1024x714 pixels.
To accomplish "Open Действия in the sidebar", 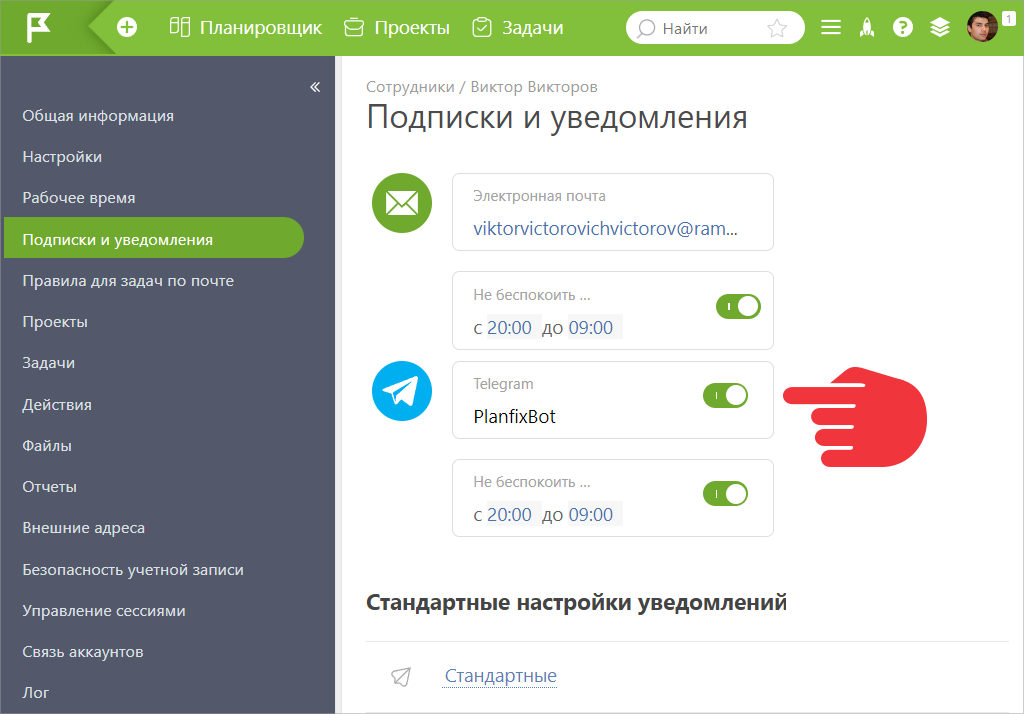I will pos(57,404).
